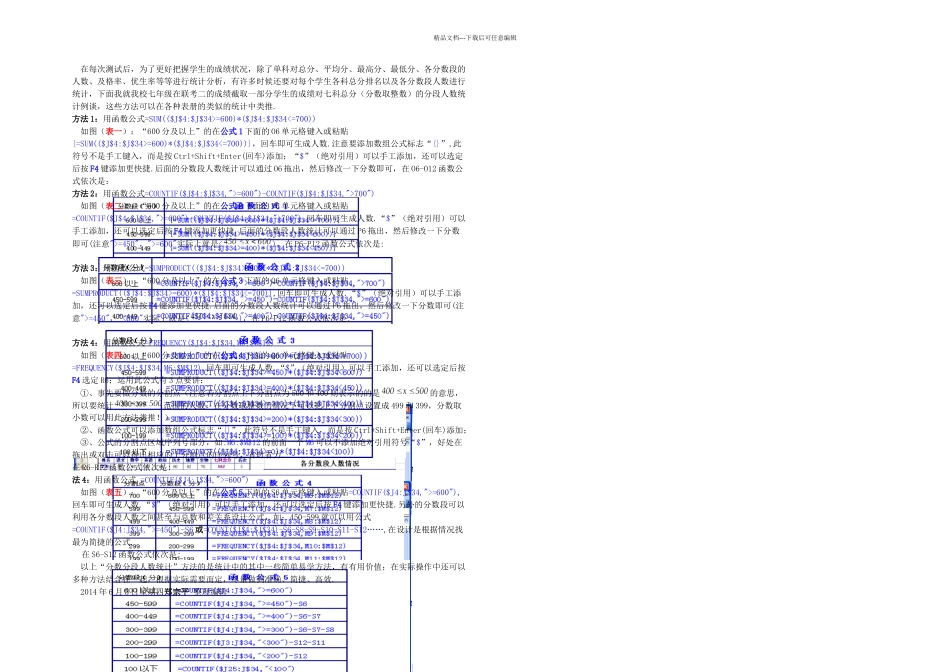
Task: Click the Ctrl+Shift+Enter text in the first method paragraph
Action: coord(204,156)
